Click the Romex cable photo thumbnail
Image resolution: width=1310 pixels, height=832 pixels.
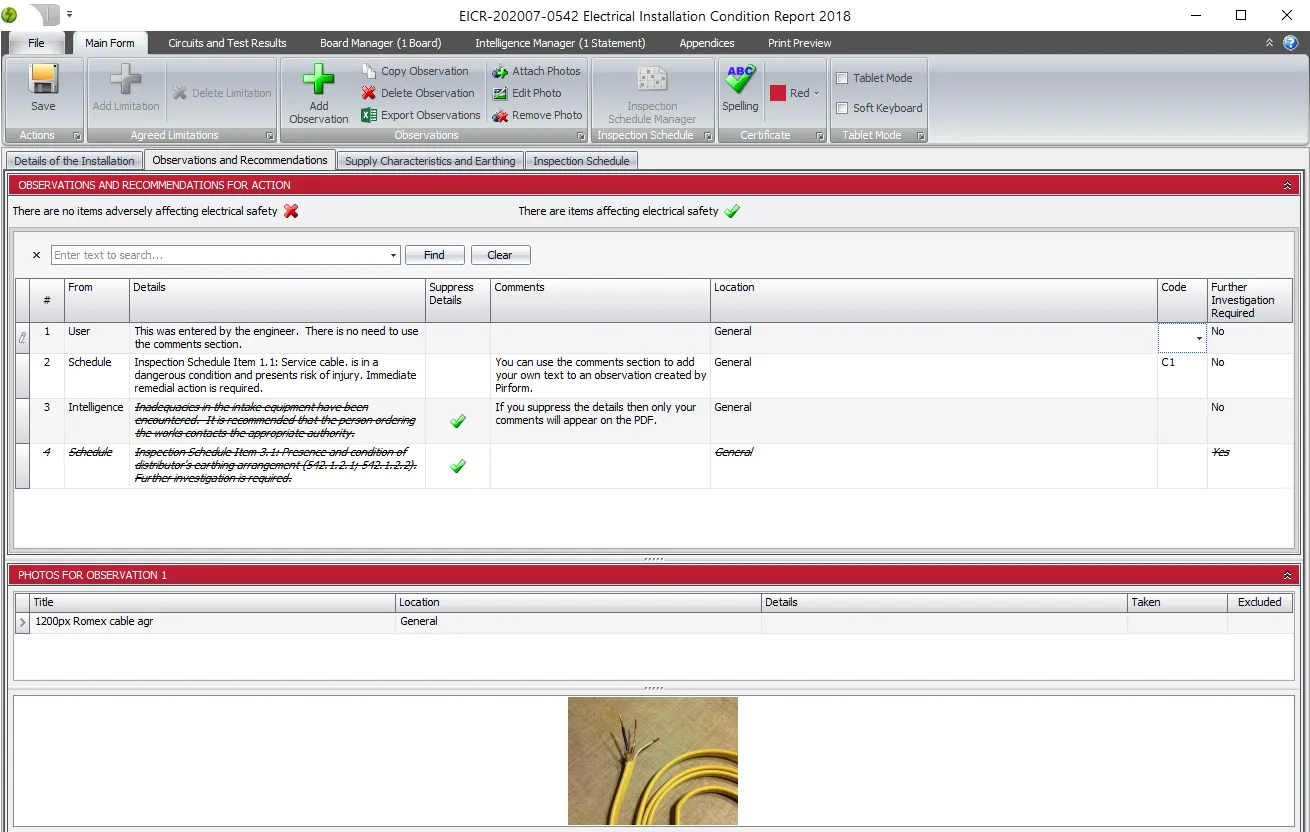[652, 760]
